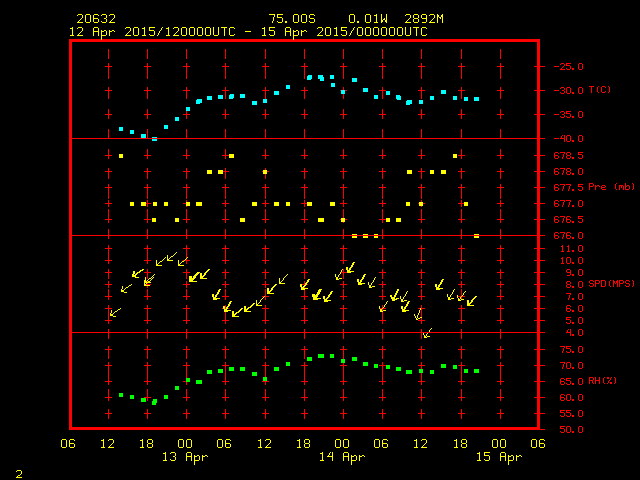This screenshot has width=640, height=480.
Task: Select the -40.0 temperature tick value
Action: point(569,139)
